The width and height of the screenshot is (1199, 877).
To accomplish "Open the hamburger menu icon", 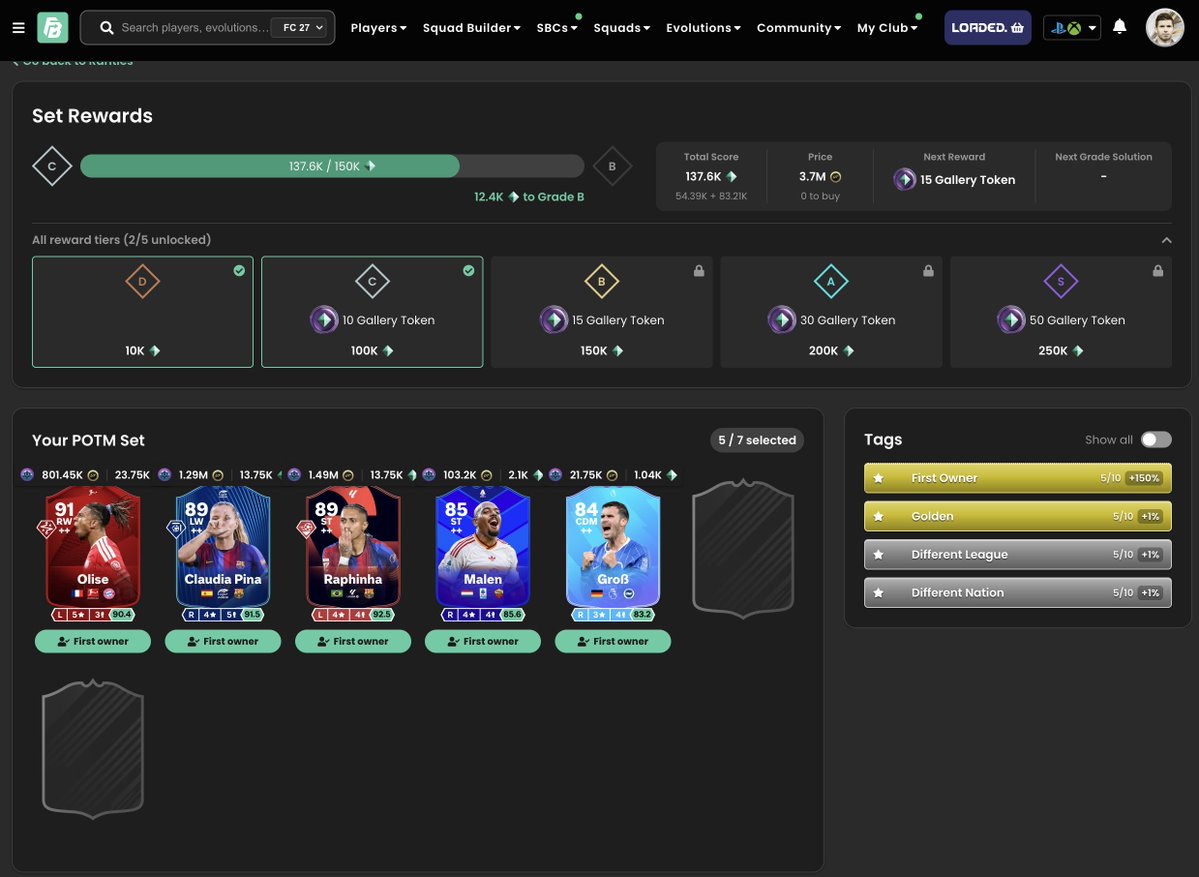I will (x=18, y=28).
